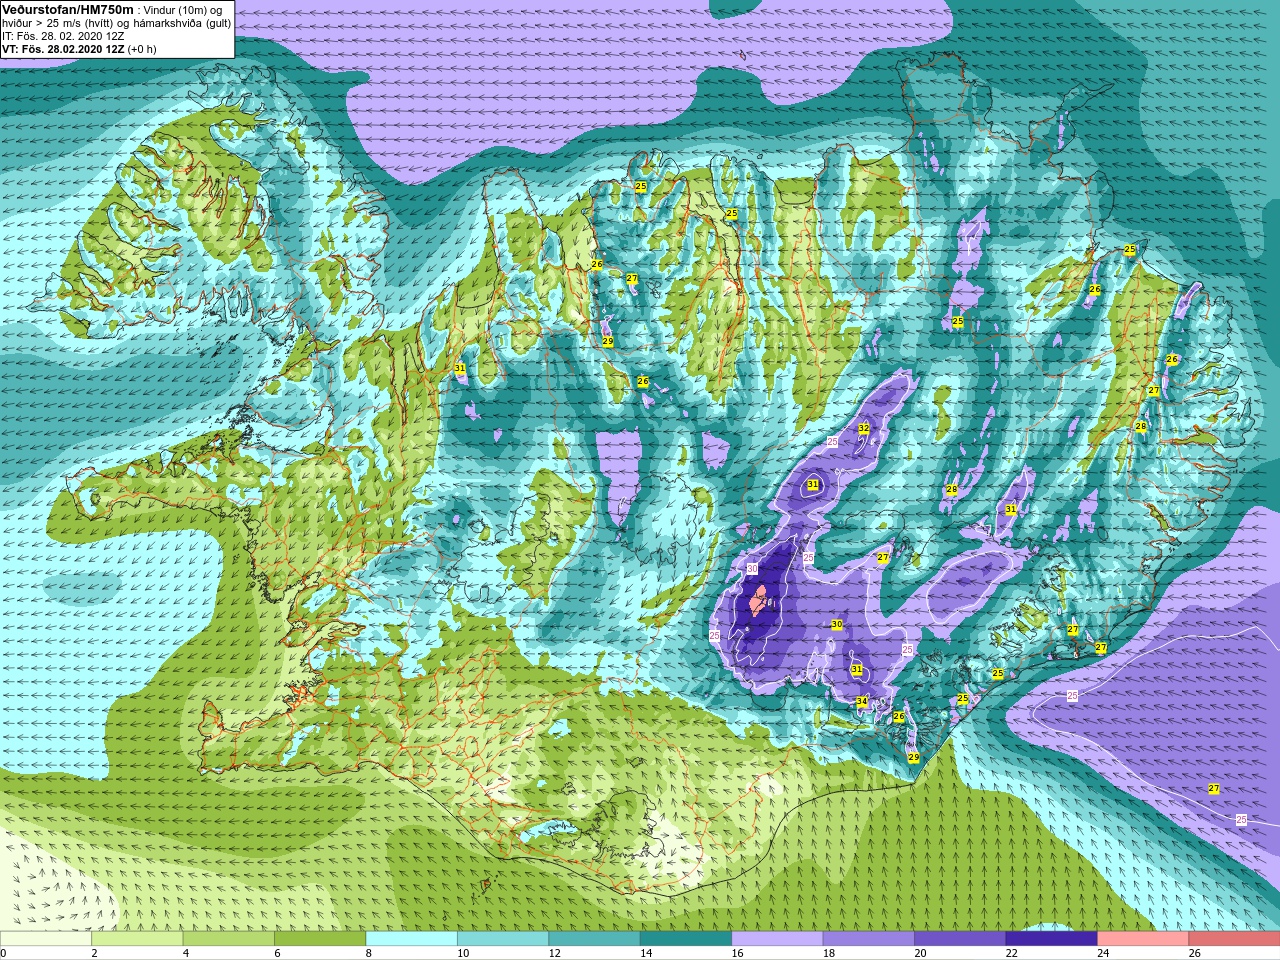Click the yellow '34' peak gust marker
Screen dimensions: 1280x960
(862, 701)
